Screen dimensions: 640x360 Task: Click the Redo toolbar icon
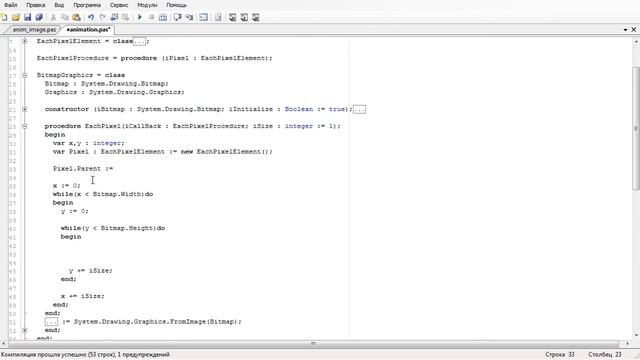click(102, 17)
